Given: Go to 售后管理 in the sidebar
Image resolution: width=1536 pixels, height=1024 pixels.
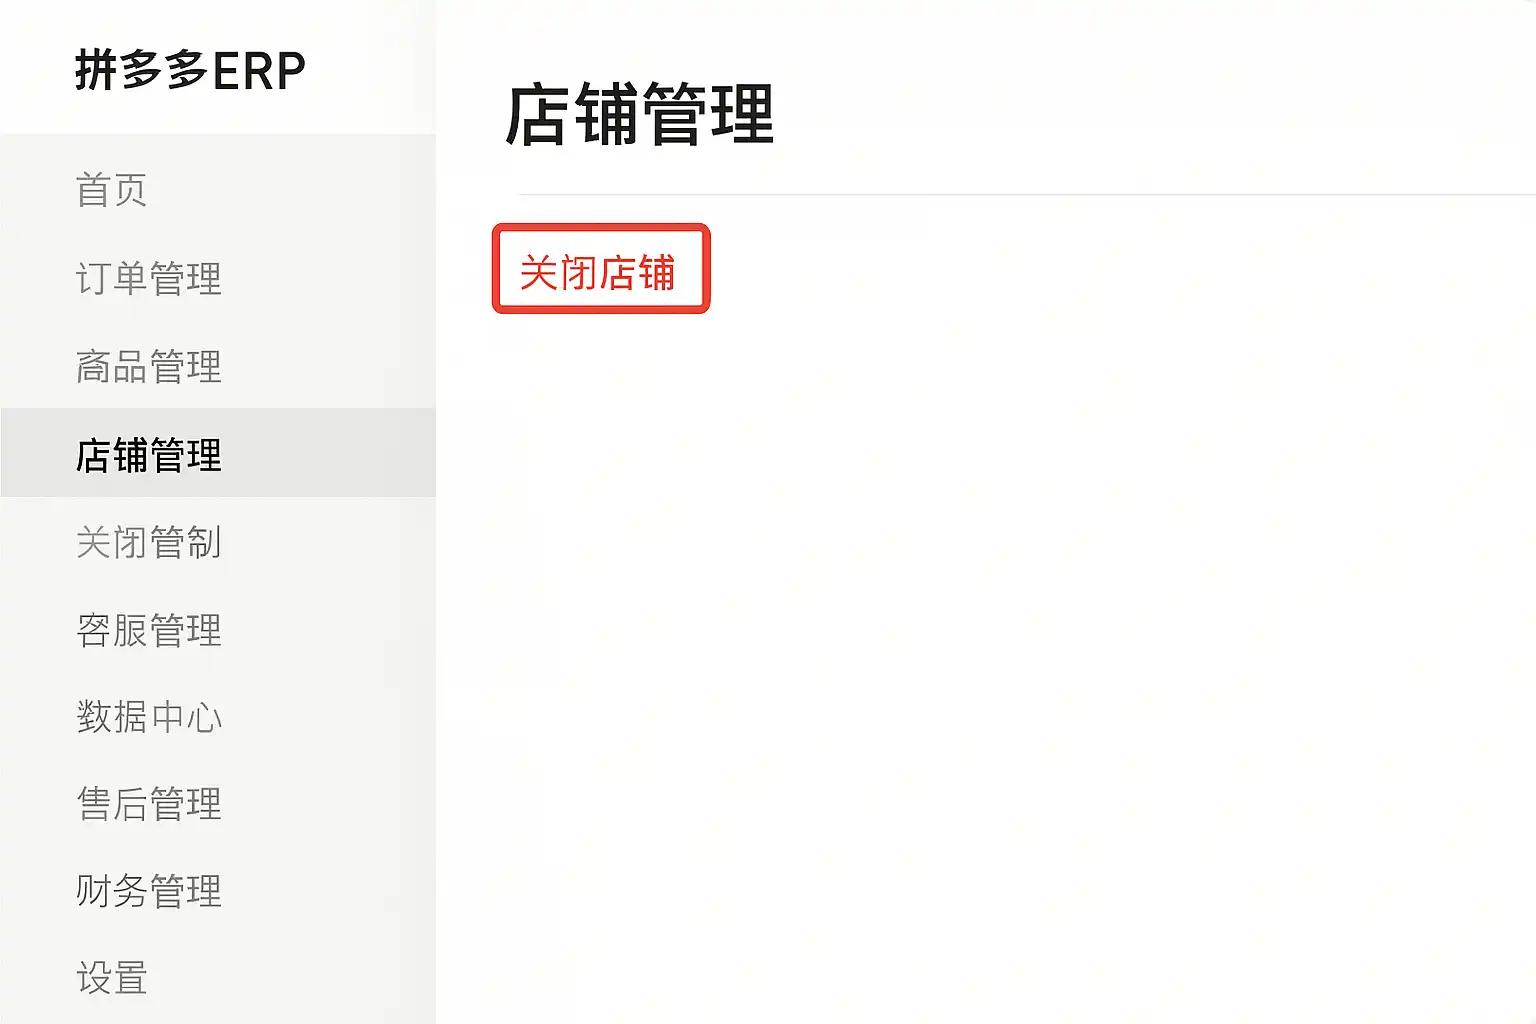Looking at the screenshot, I should coord(218,803).
